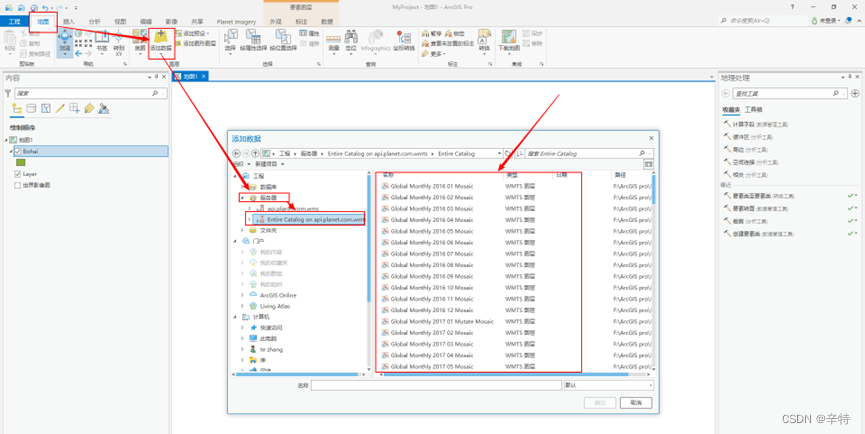Expand the Living Atlas tree node

click(x=242, y=306)
